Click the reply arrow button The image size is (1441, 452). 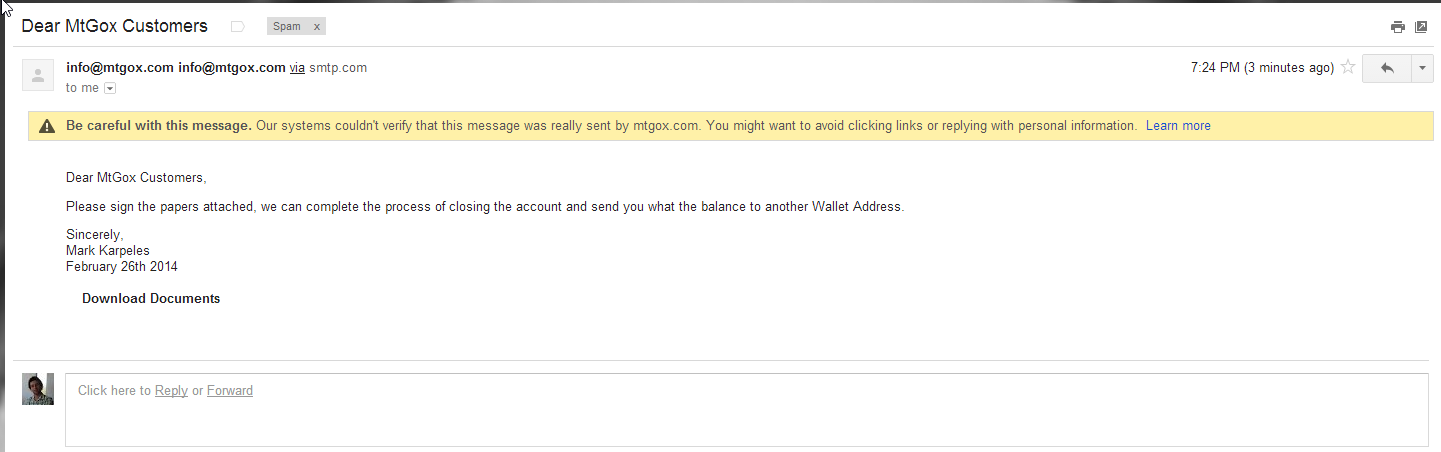tap(1386, 68)
